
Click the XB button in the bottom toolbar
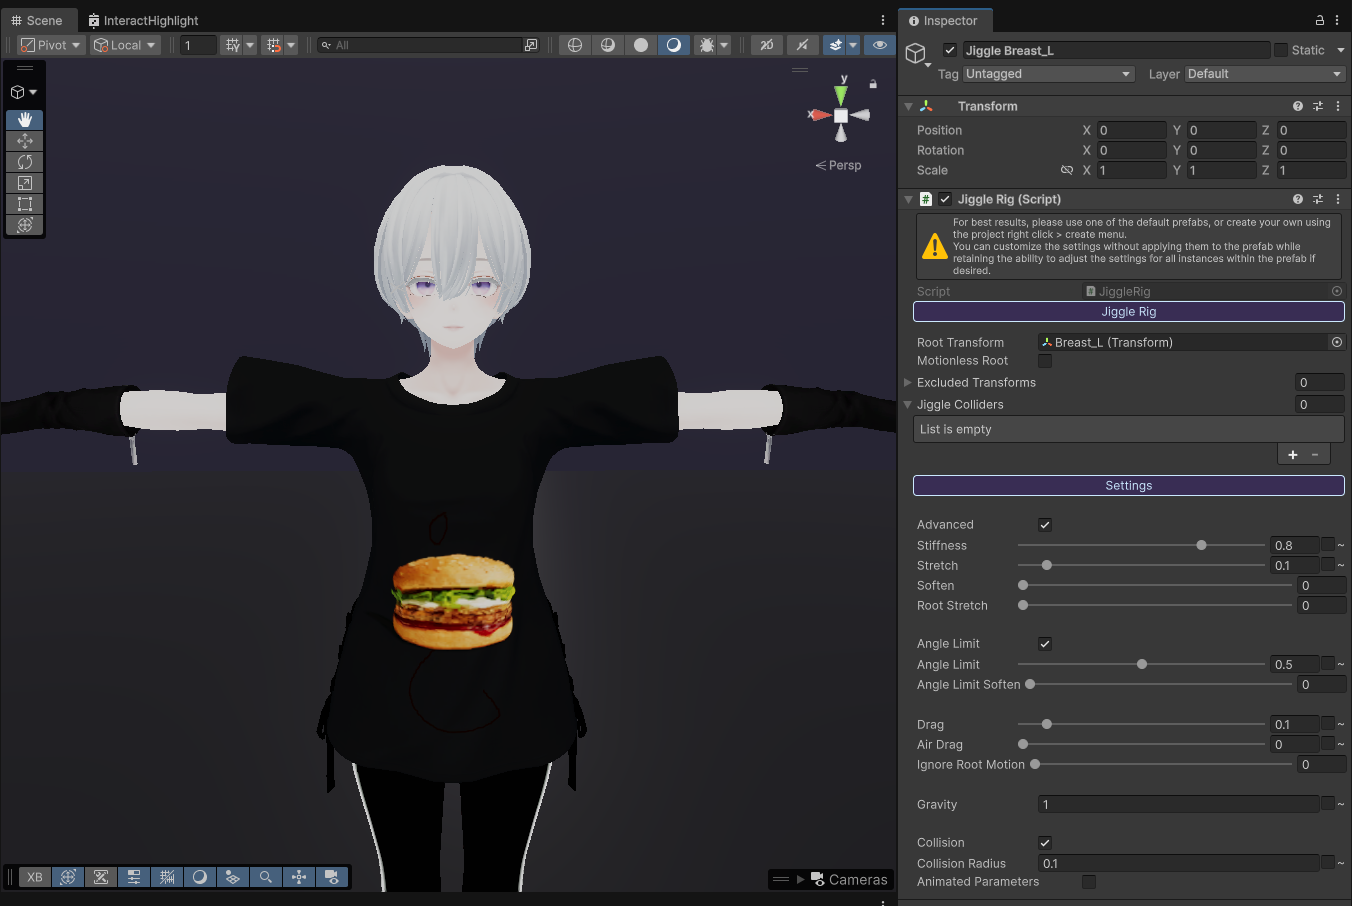[x=34, y=877]
